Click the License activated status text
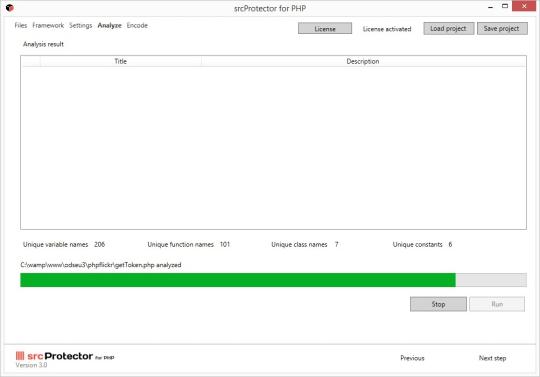 pyautogui.click(x=387, y=29)
